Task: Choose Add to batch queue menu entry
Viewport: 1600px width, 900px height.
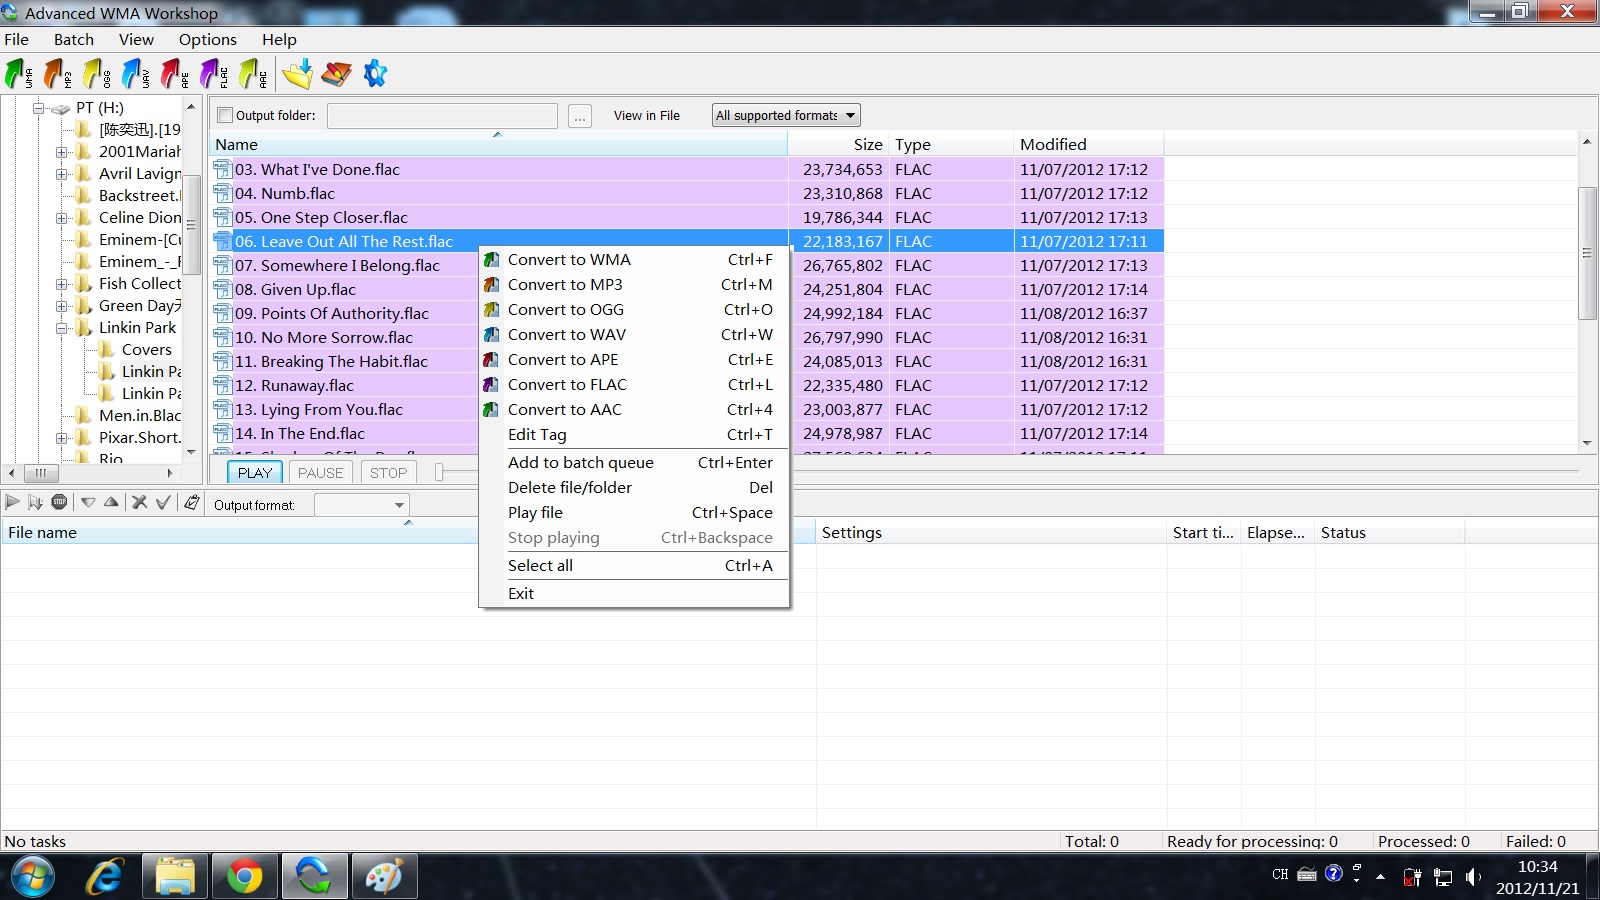Action: 634,463
